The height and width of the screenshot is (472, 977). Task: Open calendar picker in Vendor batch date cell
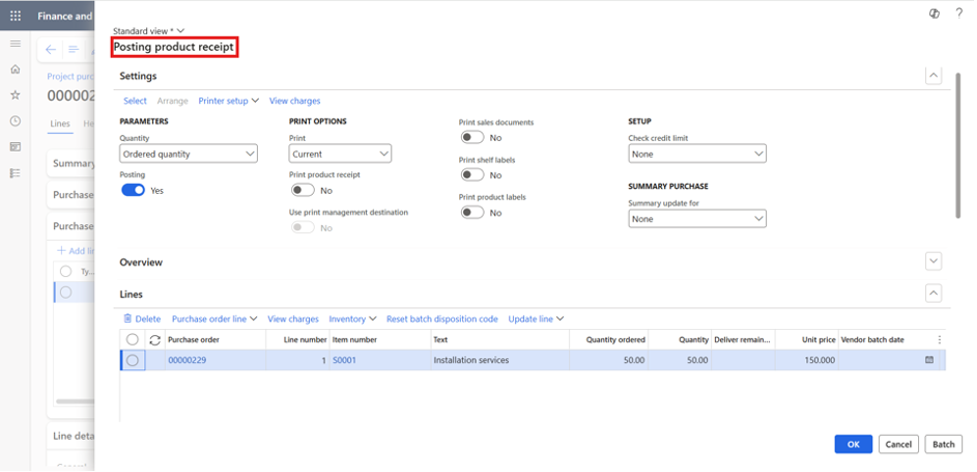pyautogui.click(x=929, y=360)
